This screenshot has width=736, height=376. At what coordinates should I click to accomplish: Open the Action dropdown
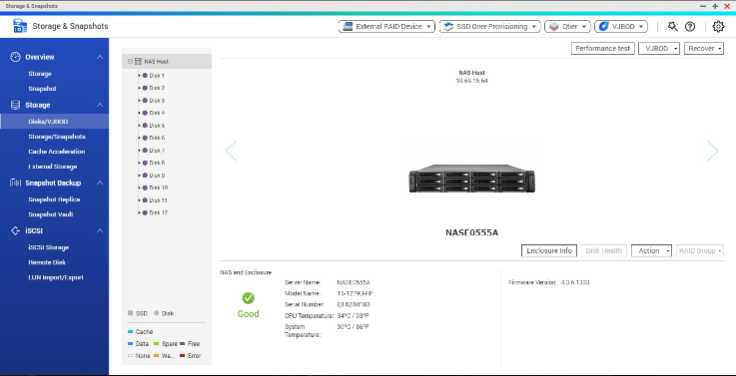[652, 251]
